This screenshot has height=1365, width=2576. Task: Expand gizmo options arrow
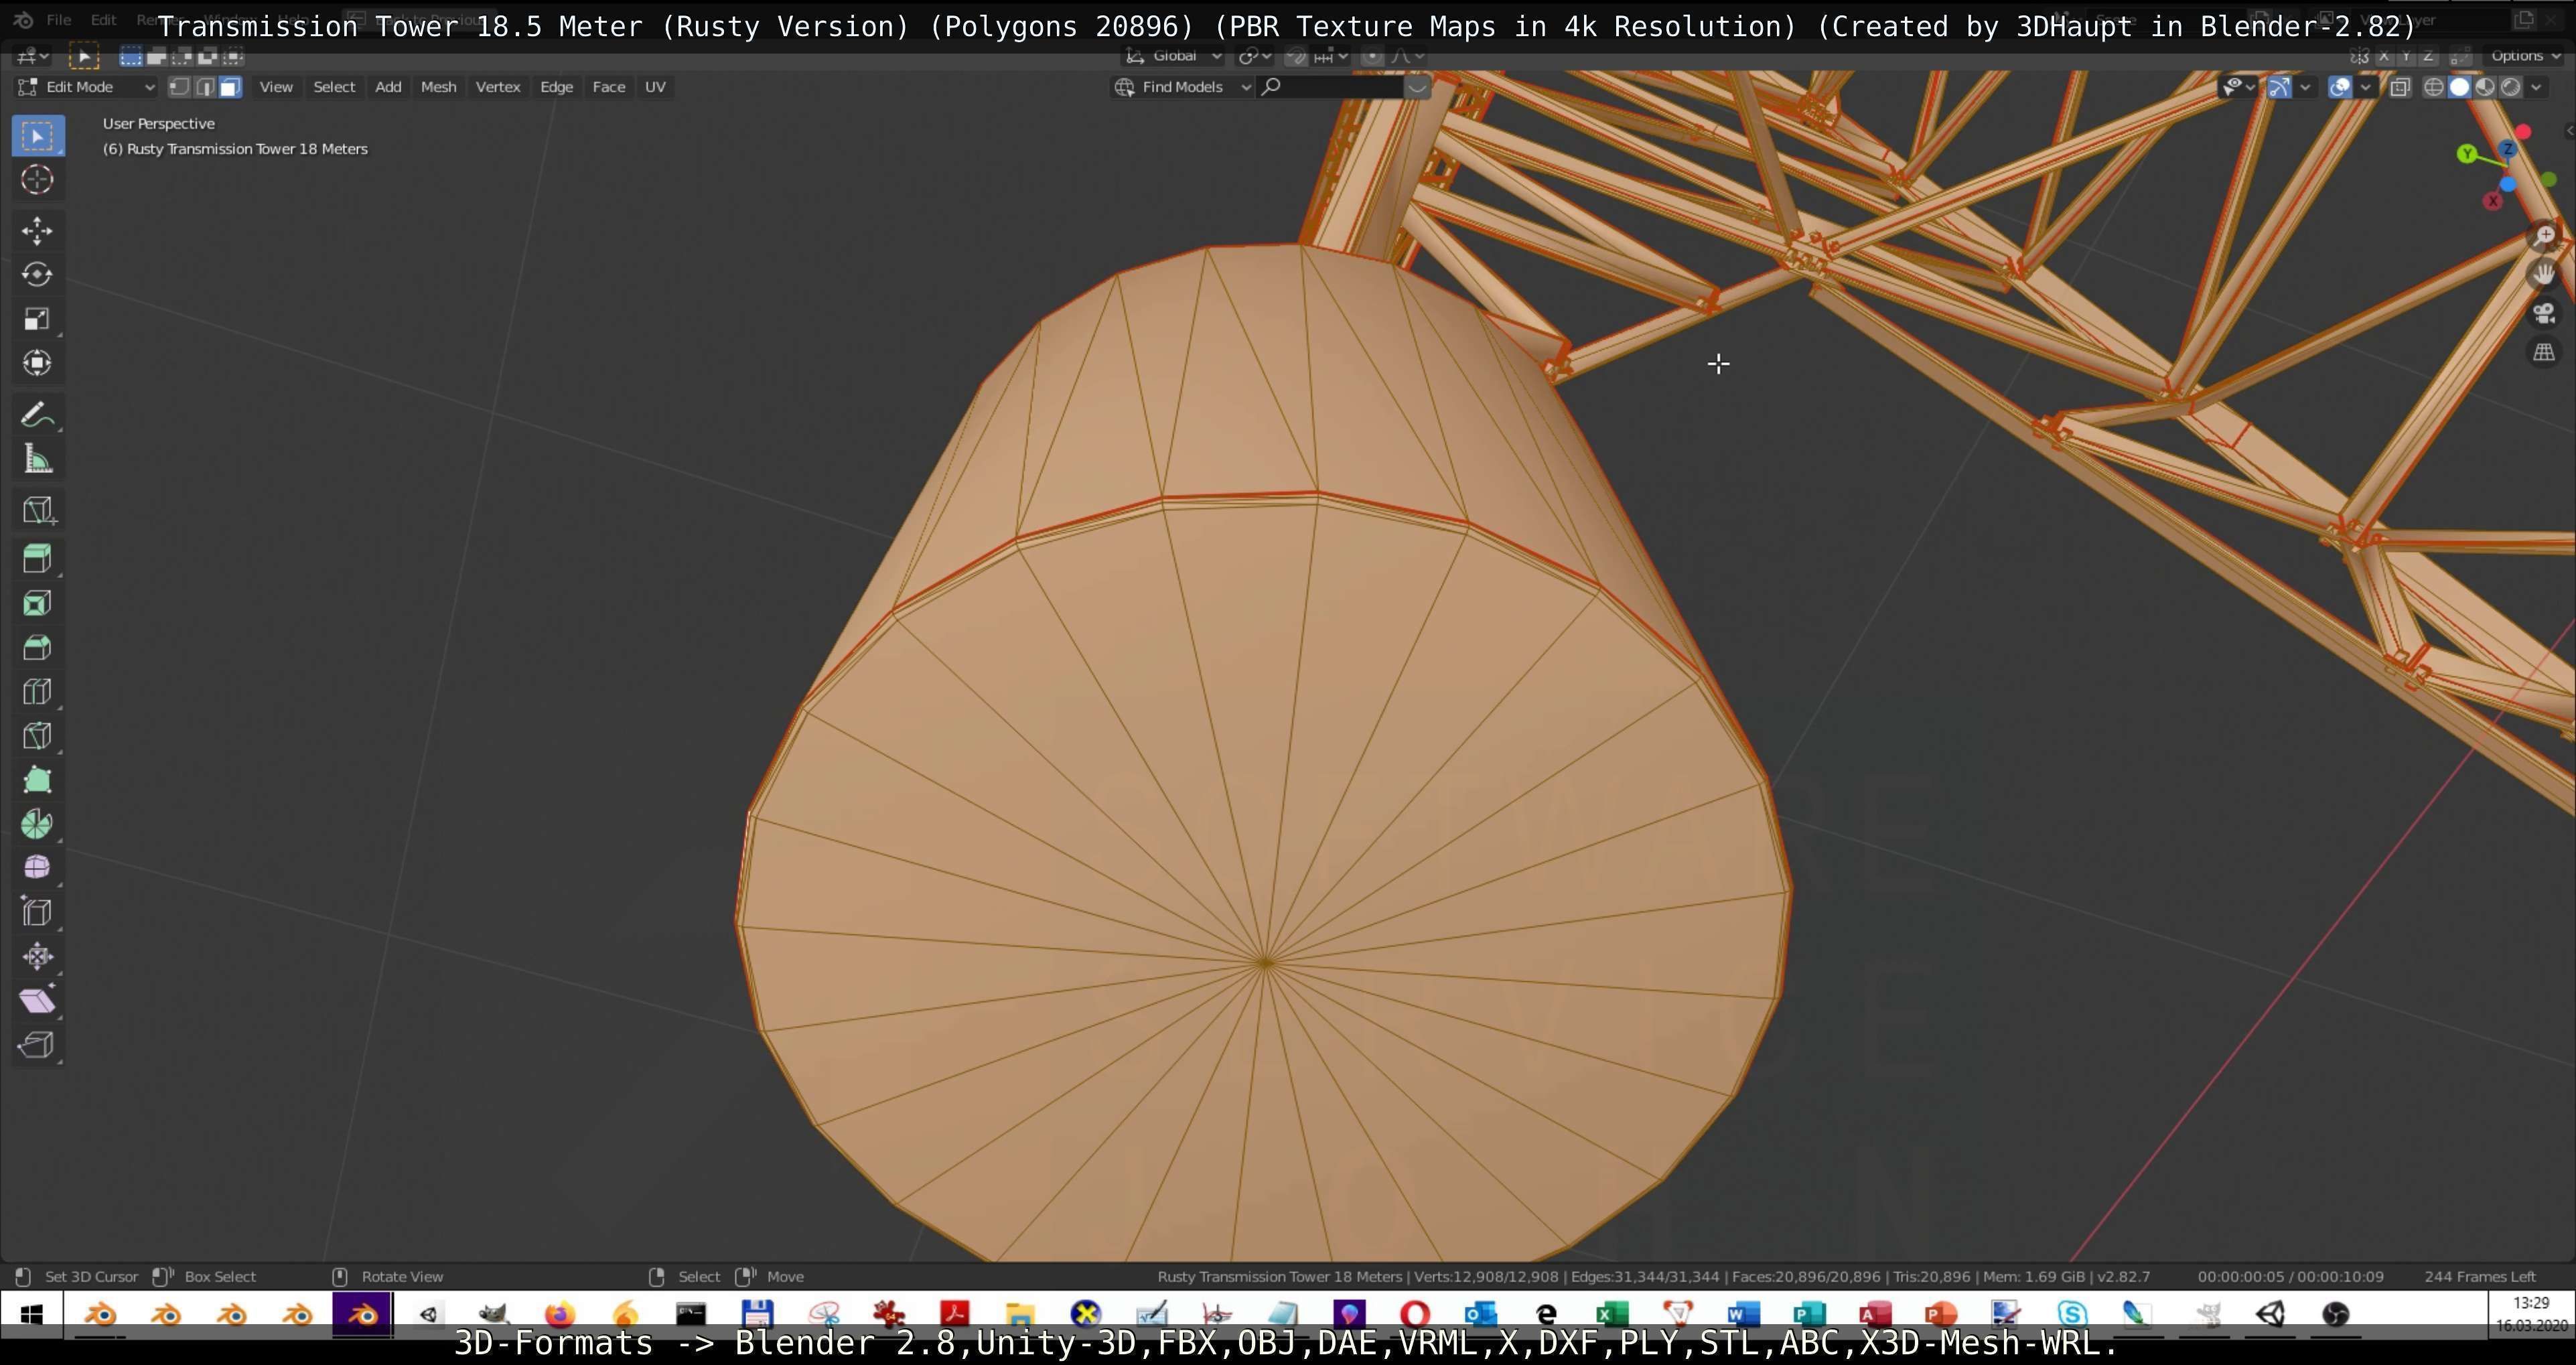click(x=2306, y=87)
